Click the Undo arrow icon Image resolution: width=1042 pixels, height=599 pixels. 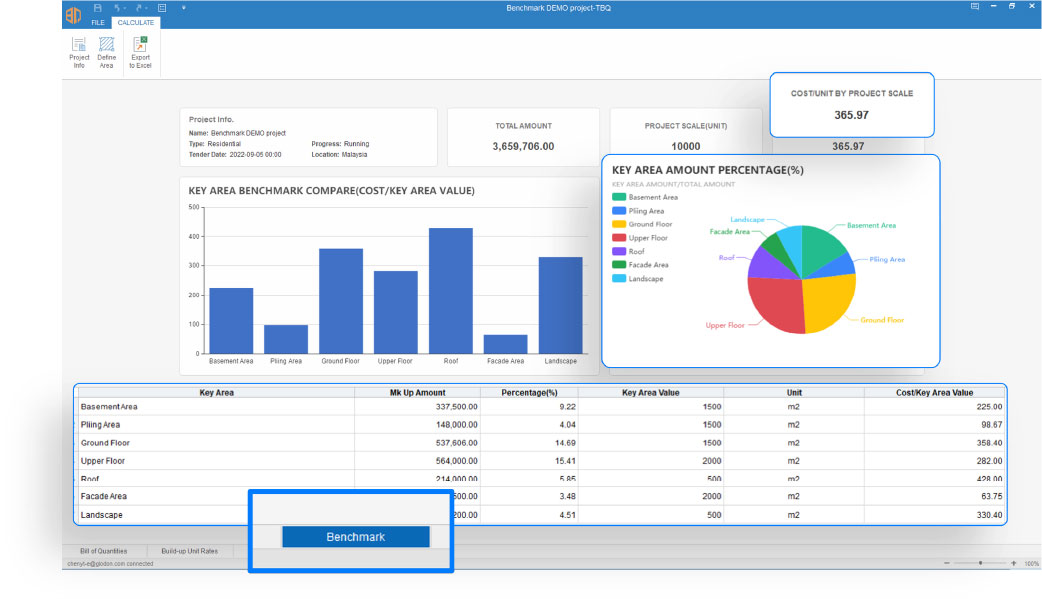click(x=118, y=7)
